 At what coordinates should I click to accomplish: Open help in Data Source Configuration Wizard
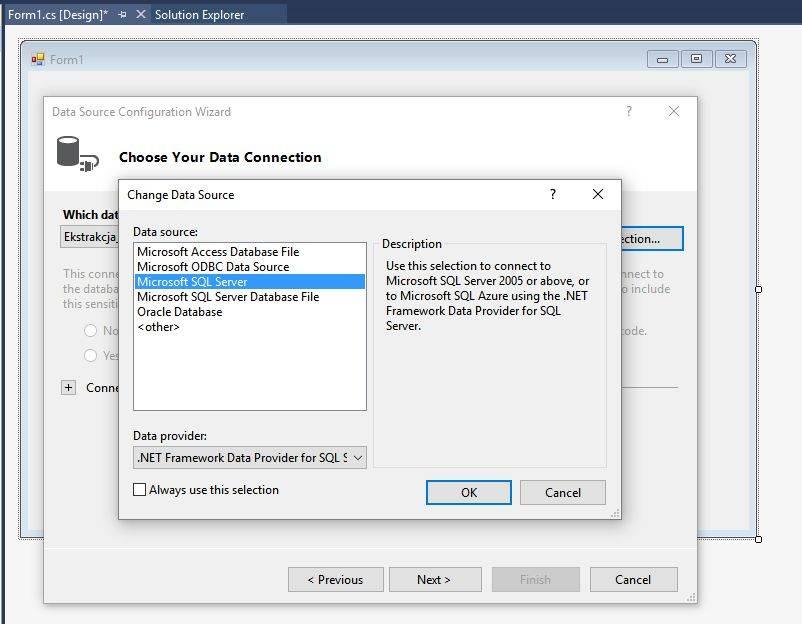pyautogui.click(x=629, y=111)
